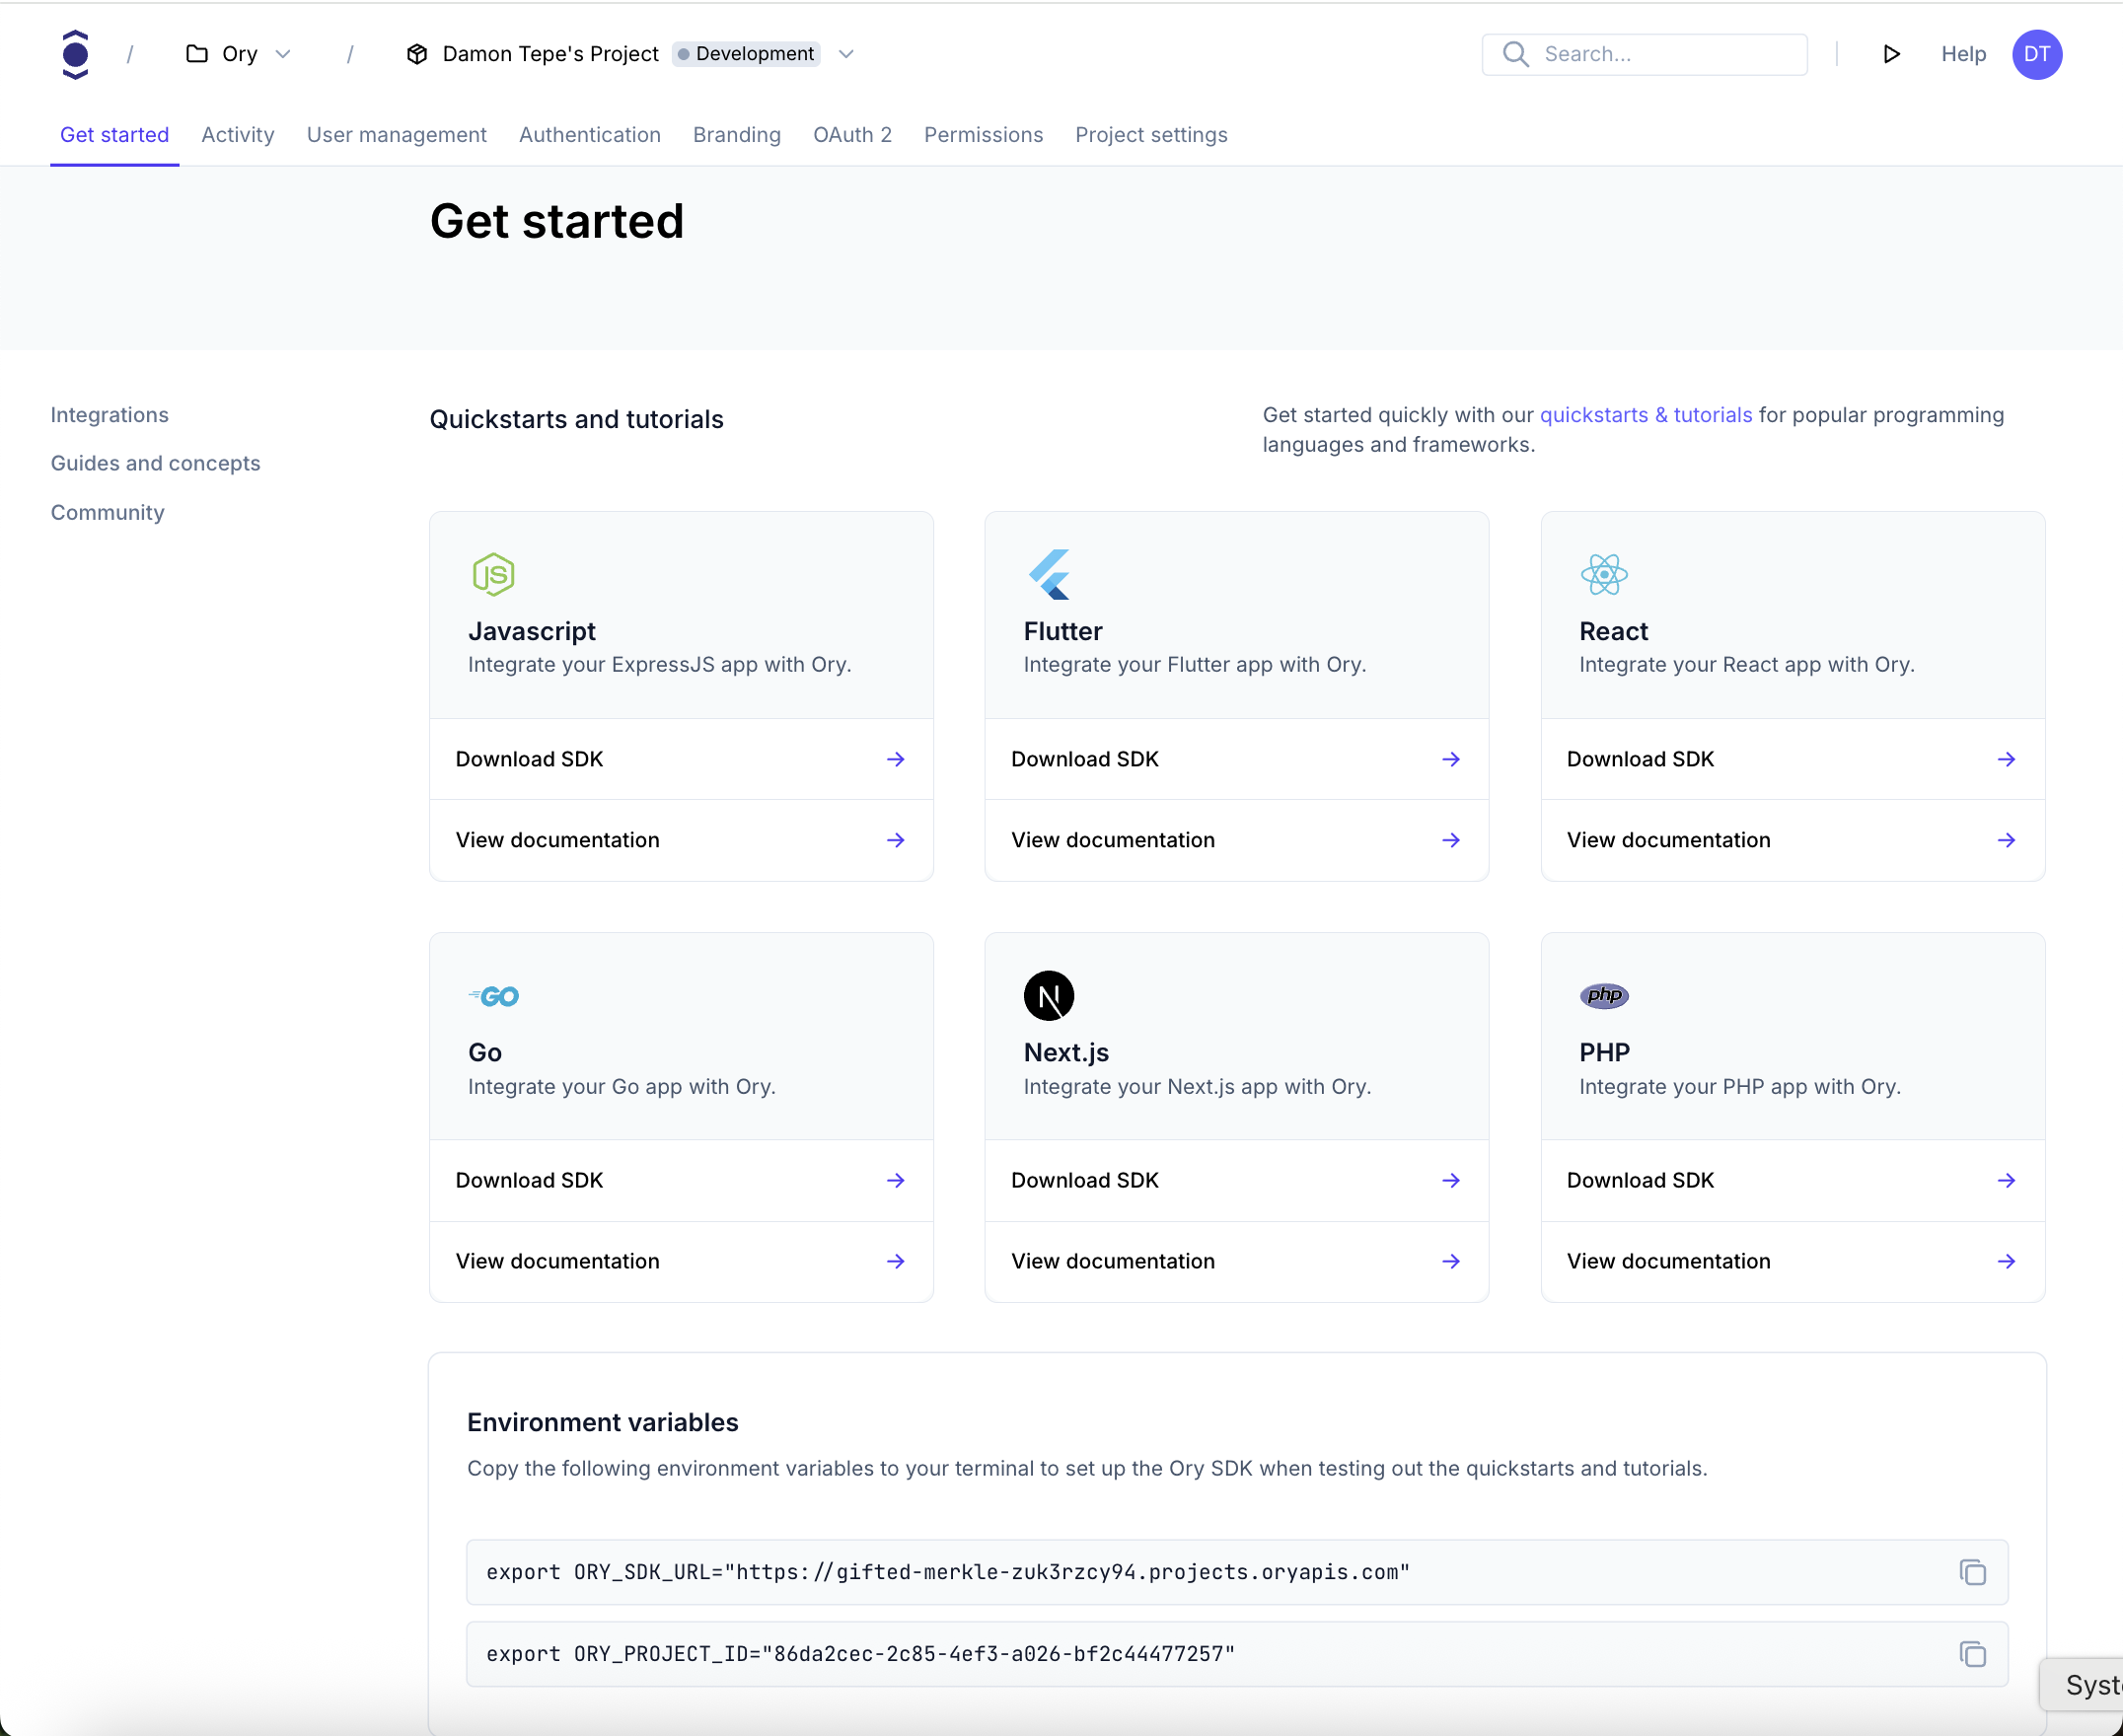Click the Ory logo in header
Screen dimensions: 2123x1736
tap(75, 54)
